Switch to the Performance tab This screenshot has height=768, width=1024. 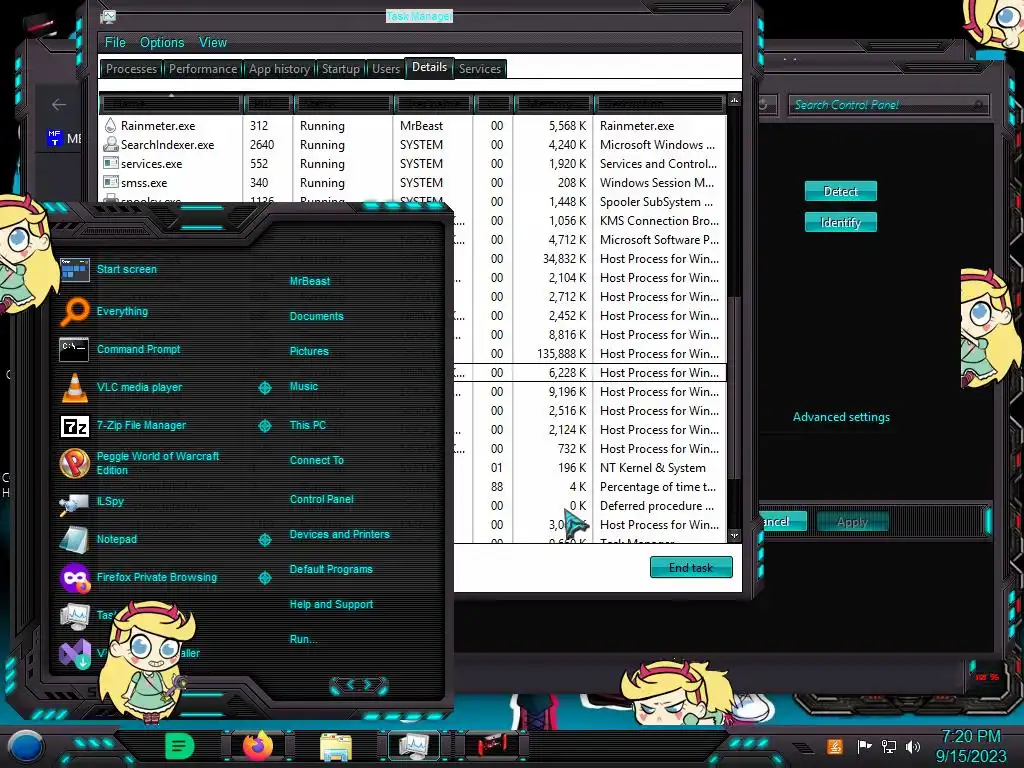pos(202,69)
